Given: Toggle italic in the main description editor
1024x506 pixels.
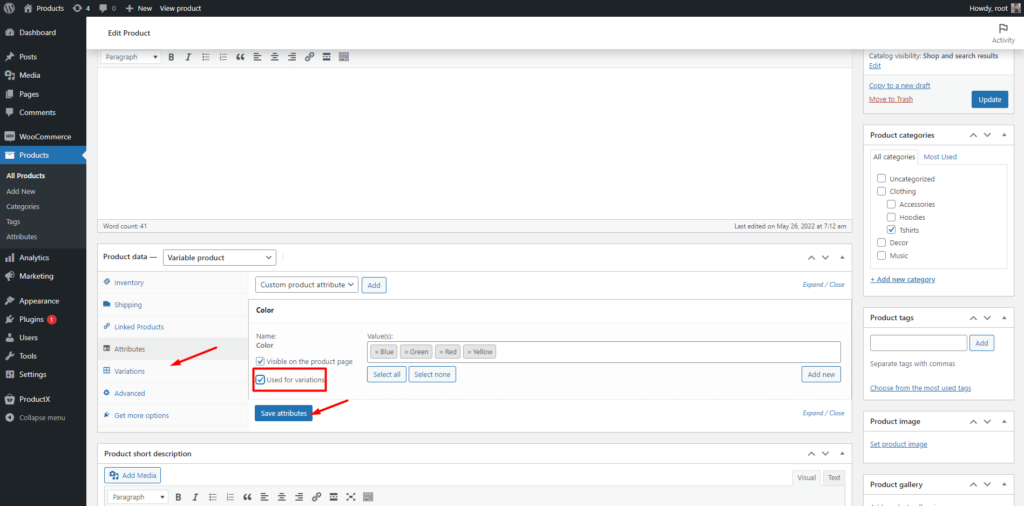Looking at the screenshot, I should (x=188, y=57).
